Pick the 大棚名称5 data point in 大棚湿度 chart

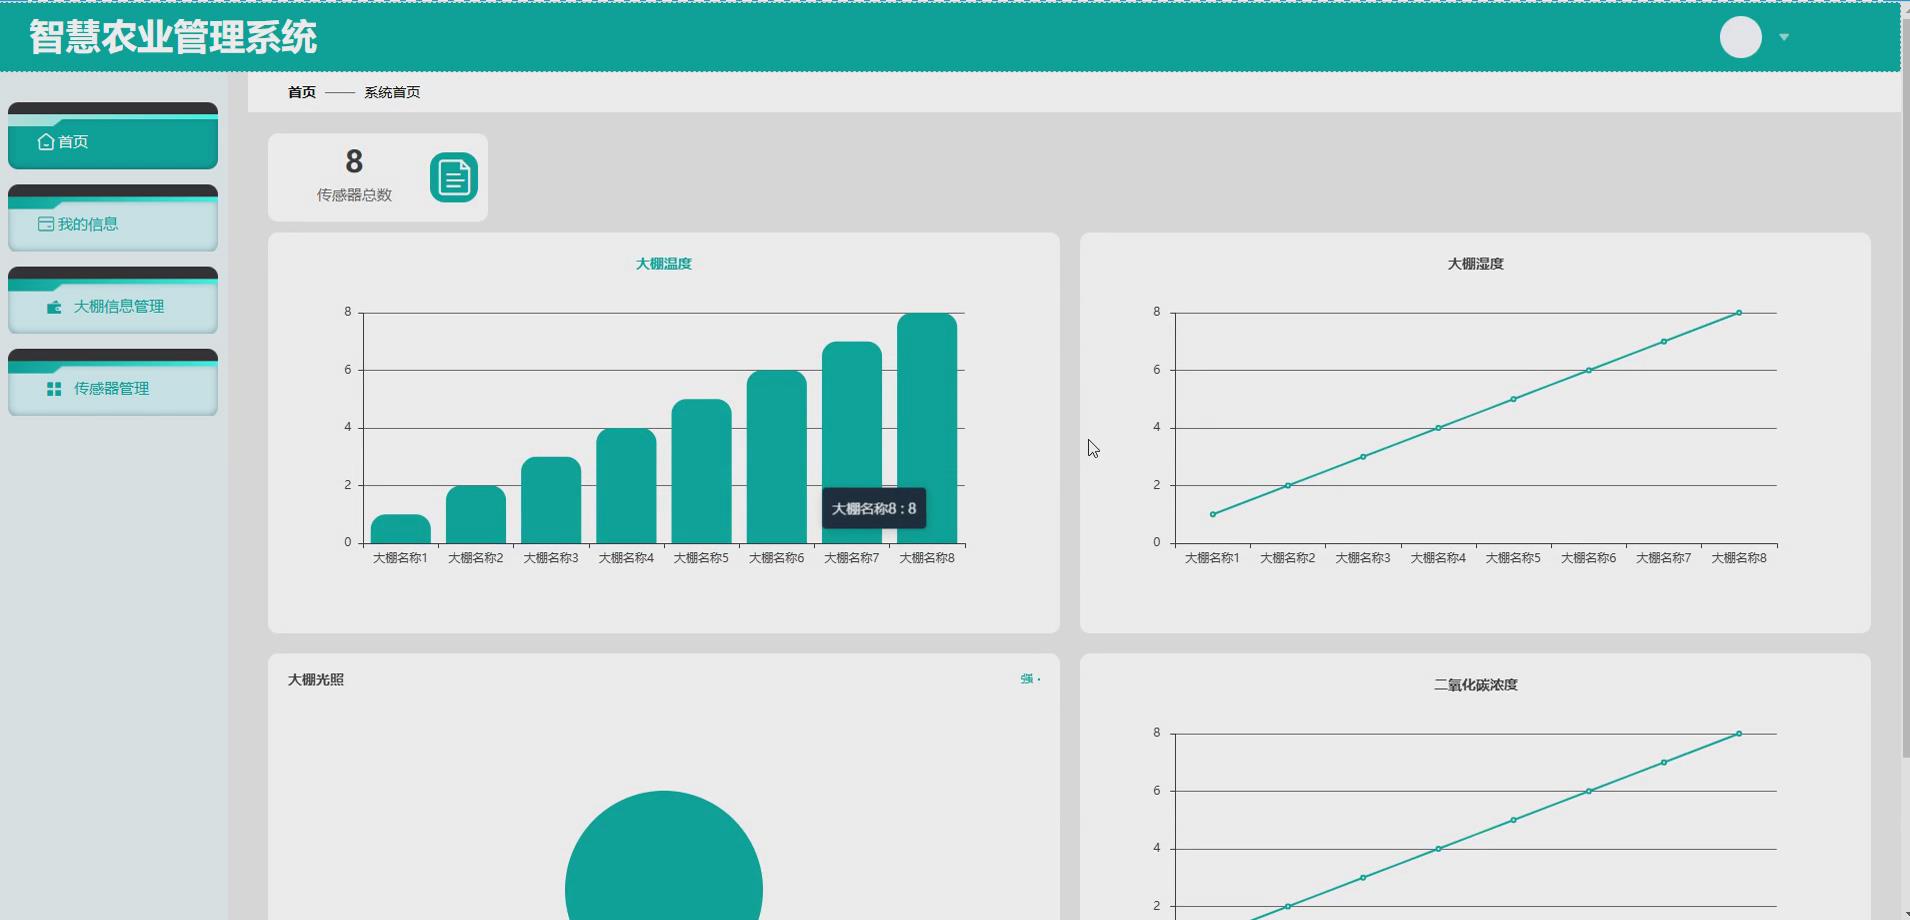[x=1514, y=399]
